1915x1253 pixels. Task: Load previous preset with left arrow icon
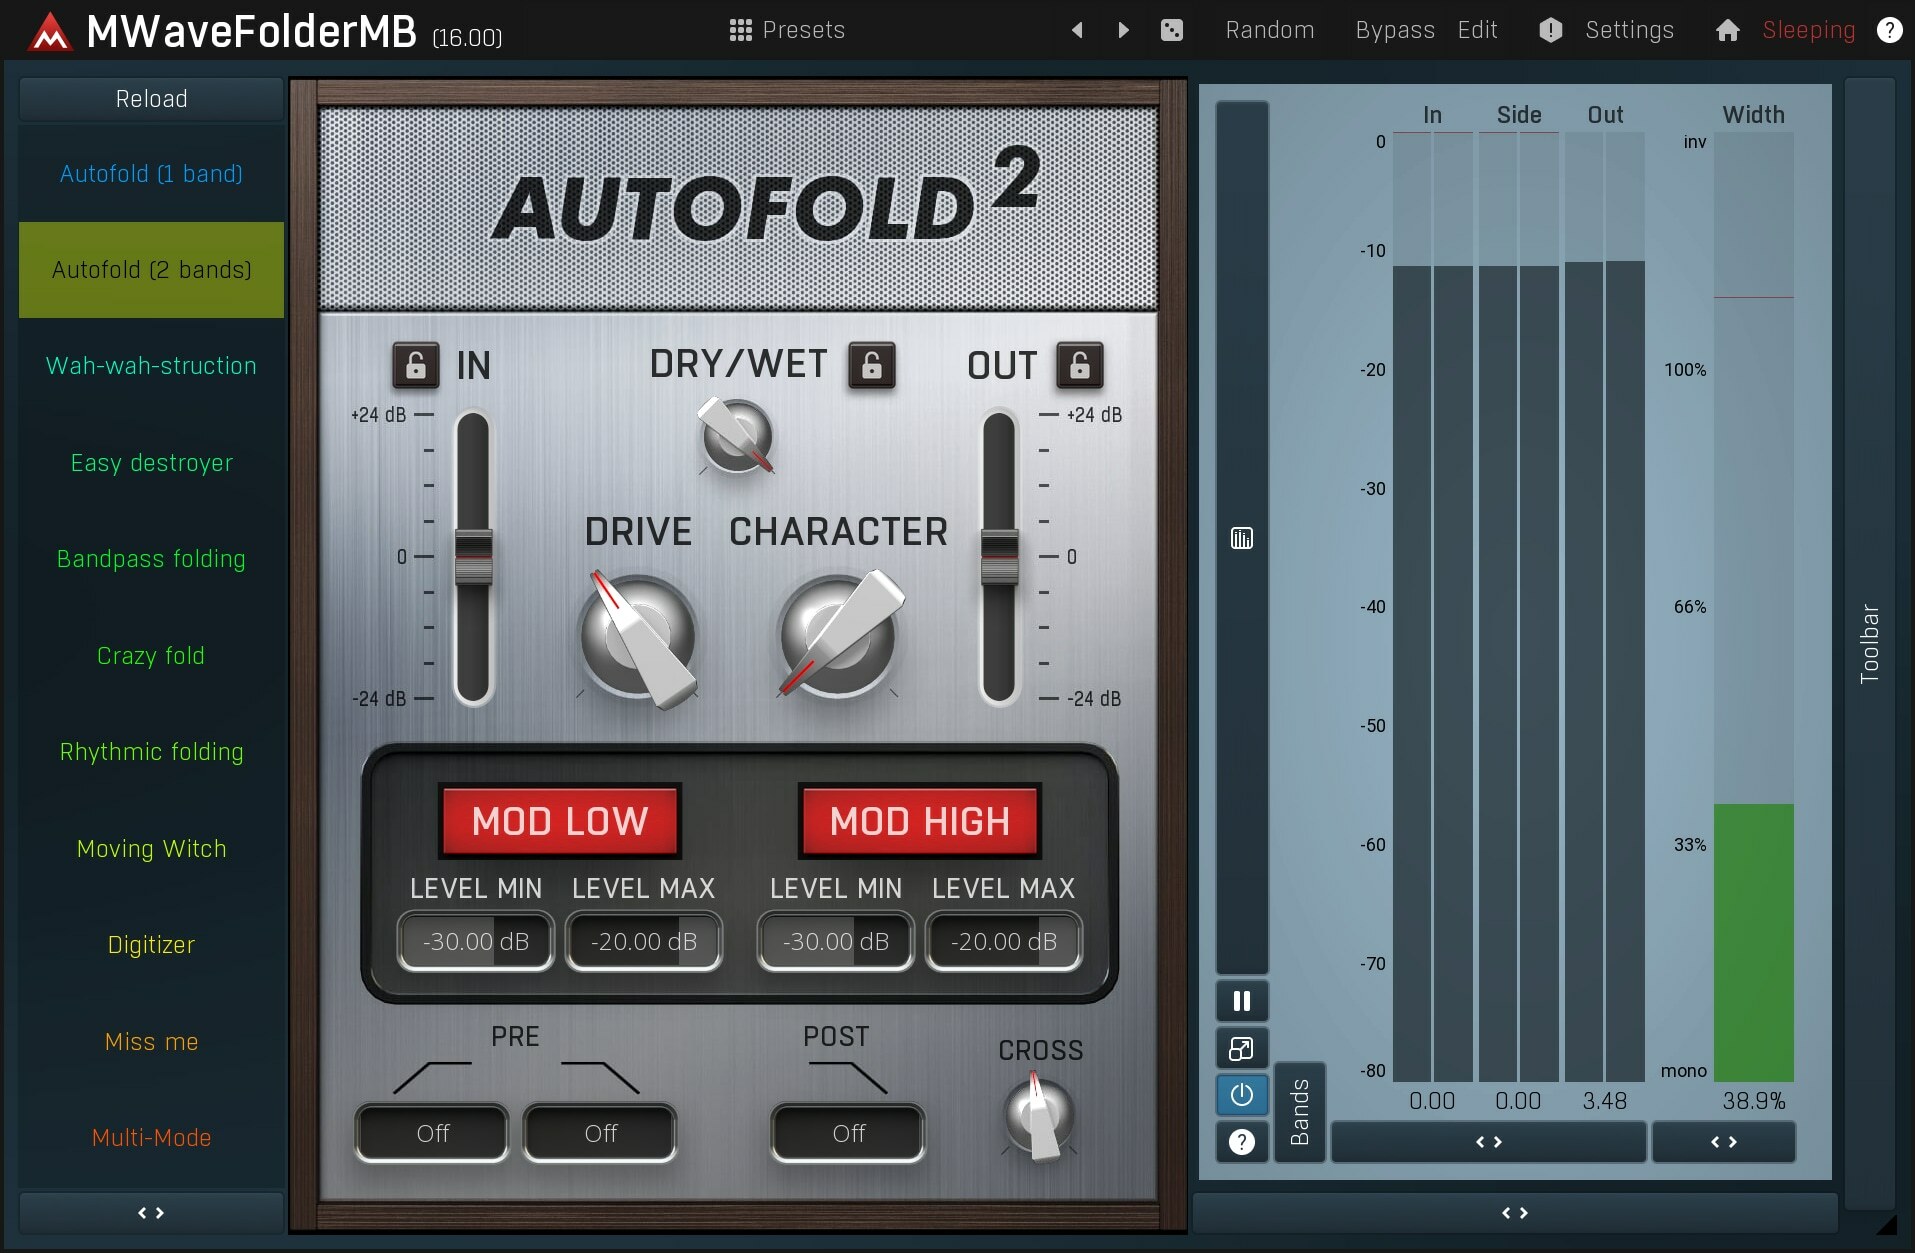click(x=1078, y=30)
